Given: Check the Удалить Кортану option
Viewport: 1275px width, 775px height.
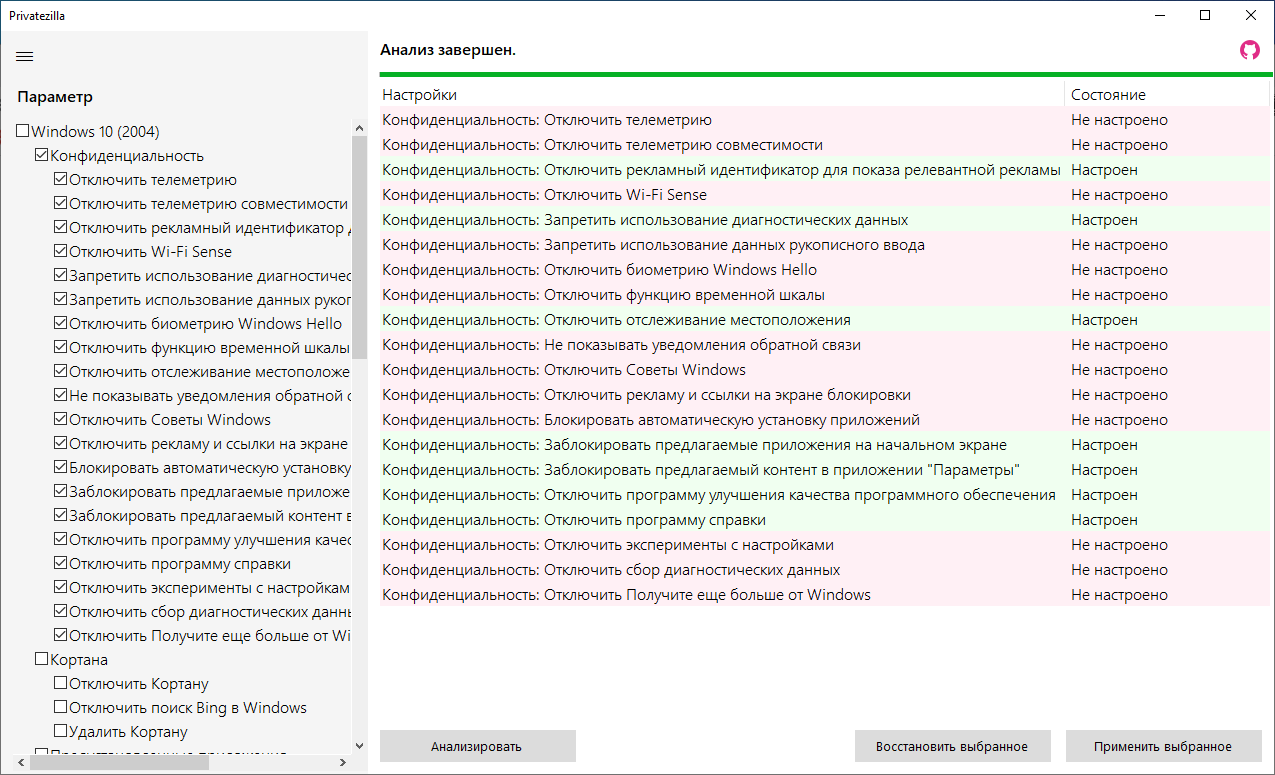Looking at the screenshot, I should [61, 732].
